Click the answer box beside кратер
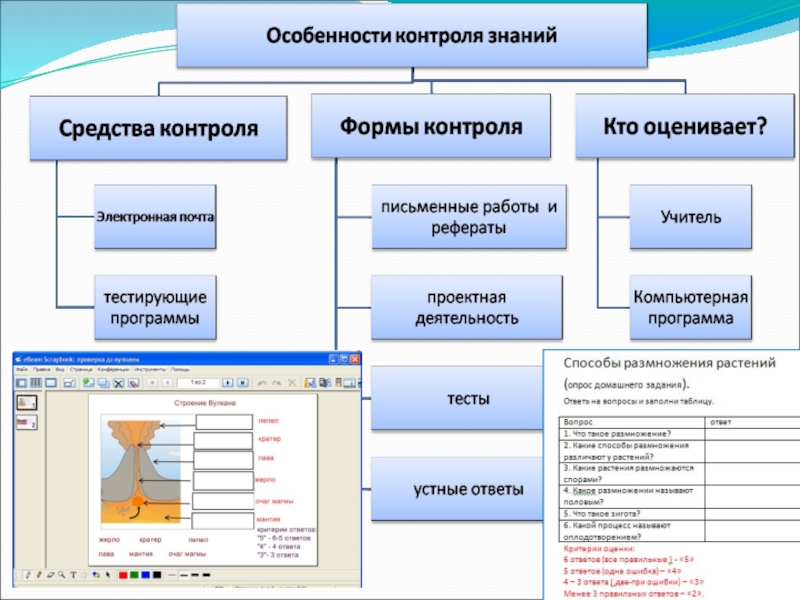800x600 pixels. [x=223, y=441]
